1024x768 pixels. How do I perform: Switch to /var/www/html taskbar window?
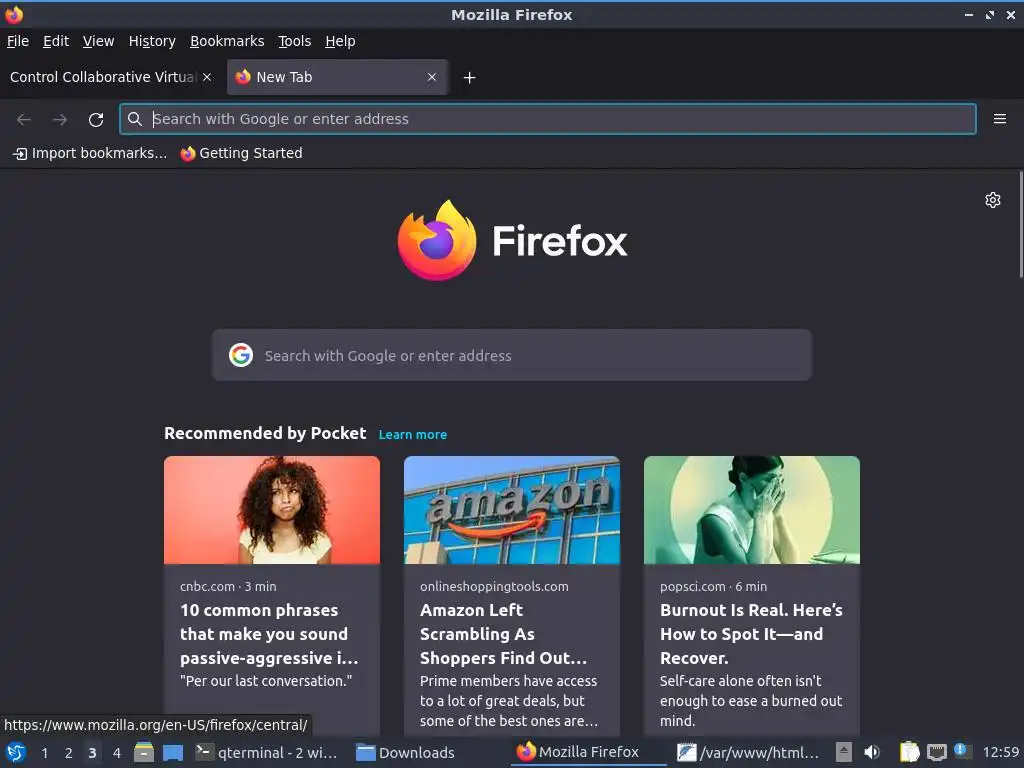[x=748, y=753]
